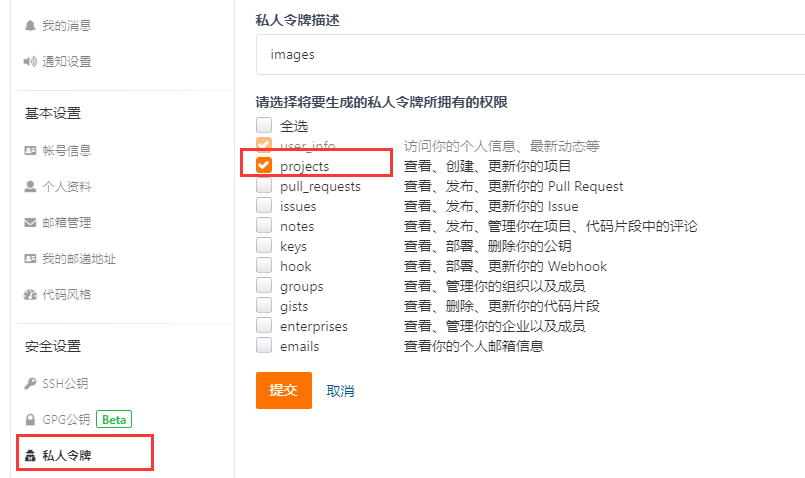Click the 取消 link
805x478 pixels.
340,391
